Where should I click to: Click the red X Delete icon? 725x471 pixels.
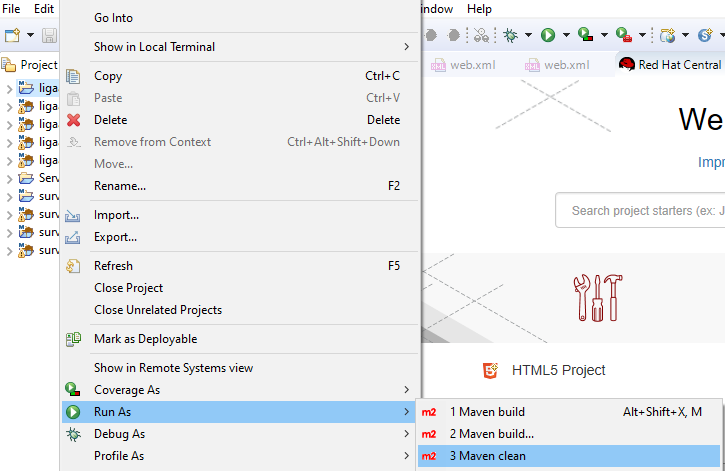(73, 120)
